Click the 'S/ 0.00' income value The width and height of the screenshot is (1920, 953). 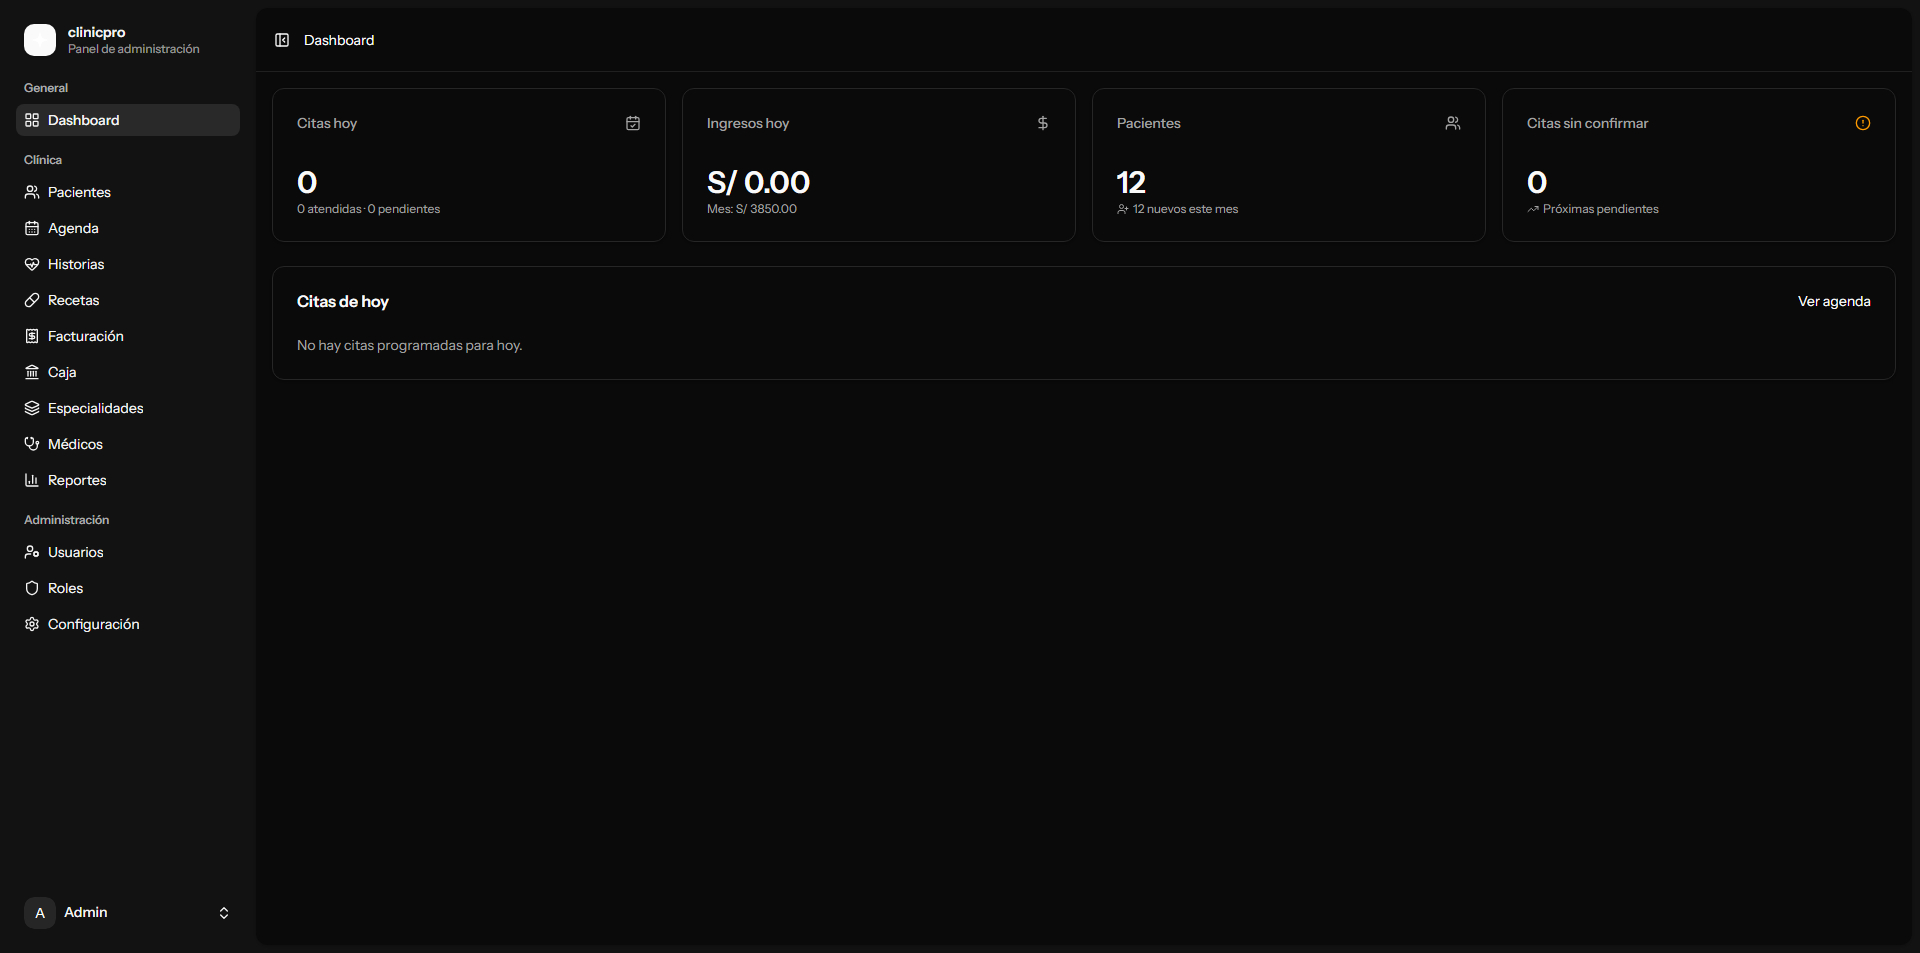[758, 182]
